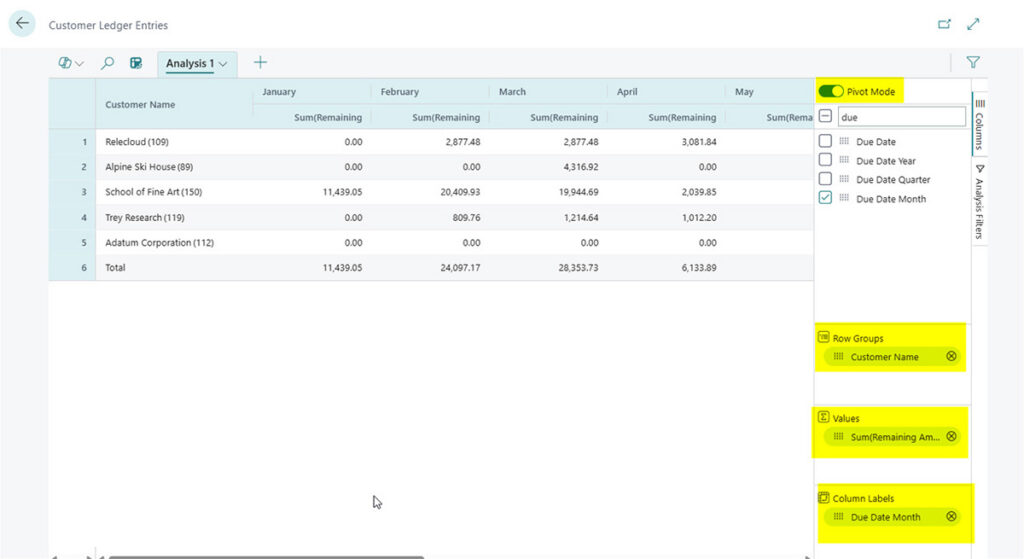This screenshot has width=1024, height=559.
Task: Uncheck the Due Date Month field
Action: (825, 197)
